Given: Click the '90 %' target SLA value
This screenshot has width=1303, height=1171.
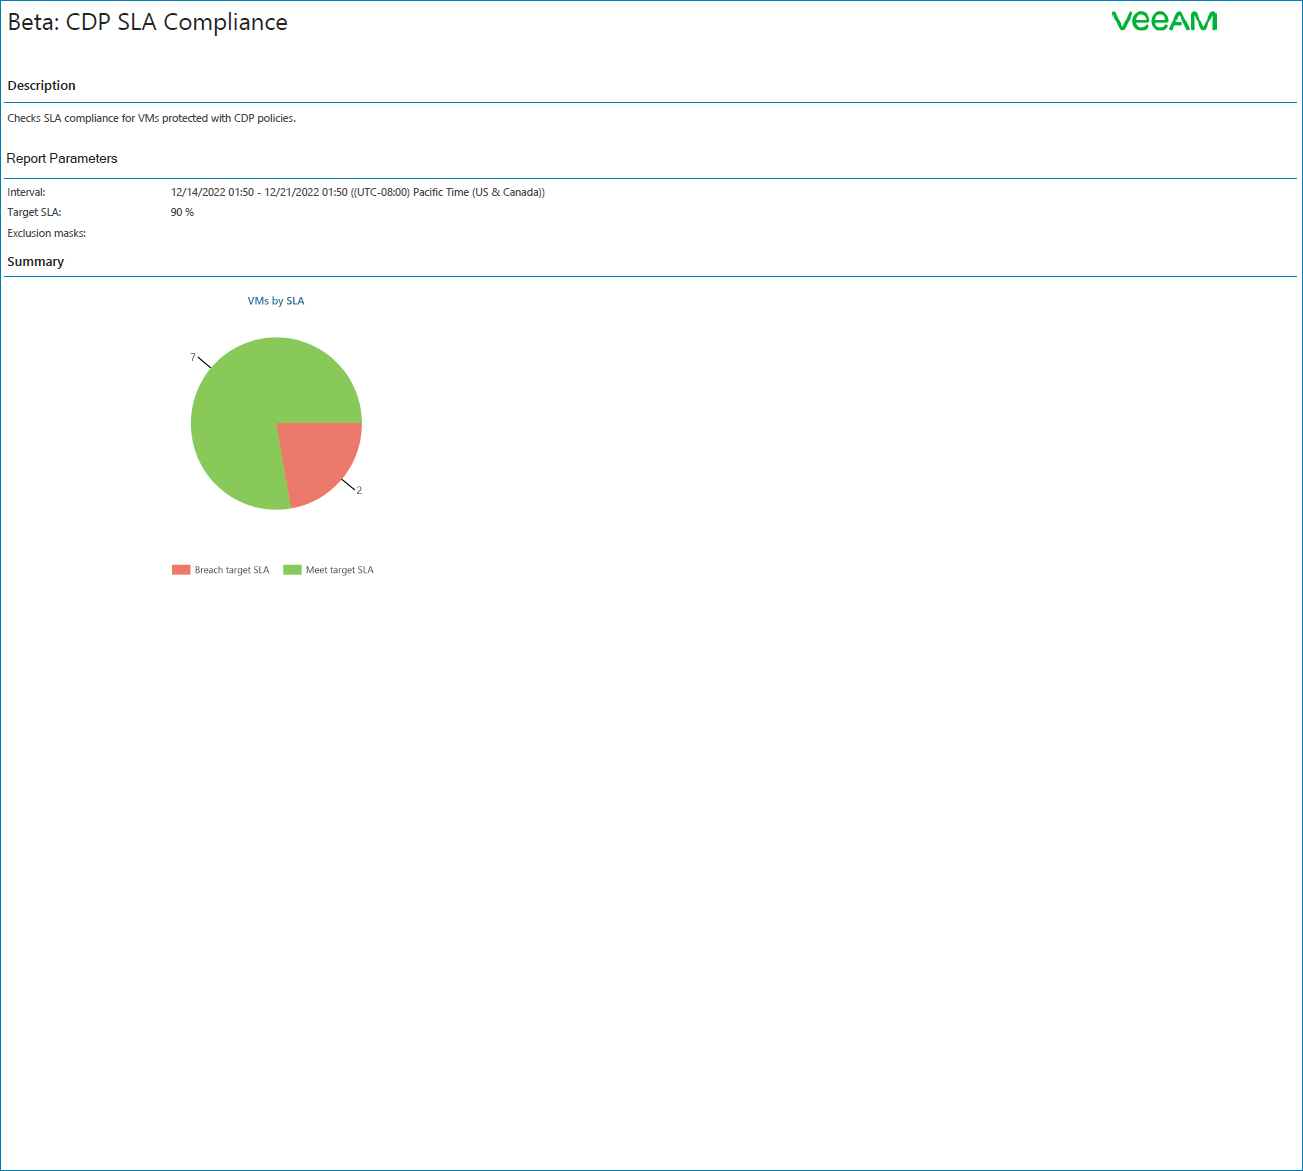Looking at the screenshot, I should tap(182, 212).
